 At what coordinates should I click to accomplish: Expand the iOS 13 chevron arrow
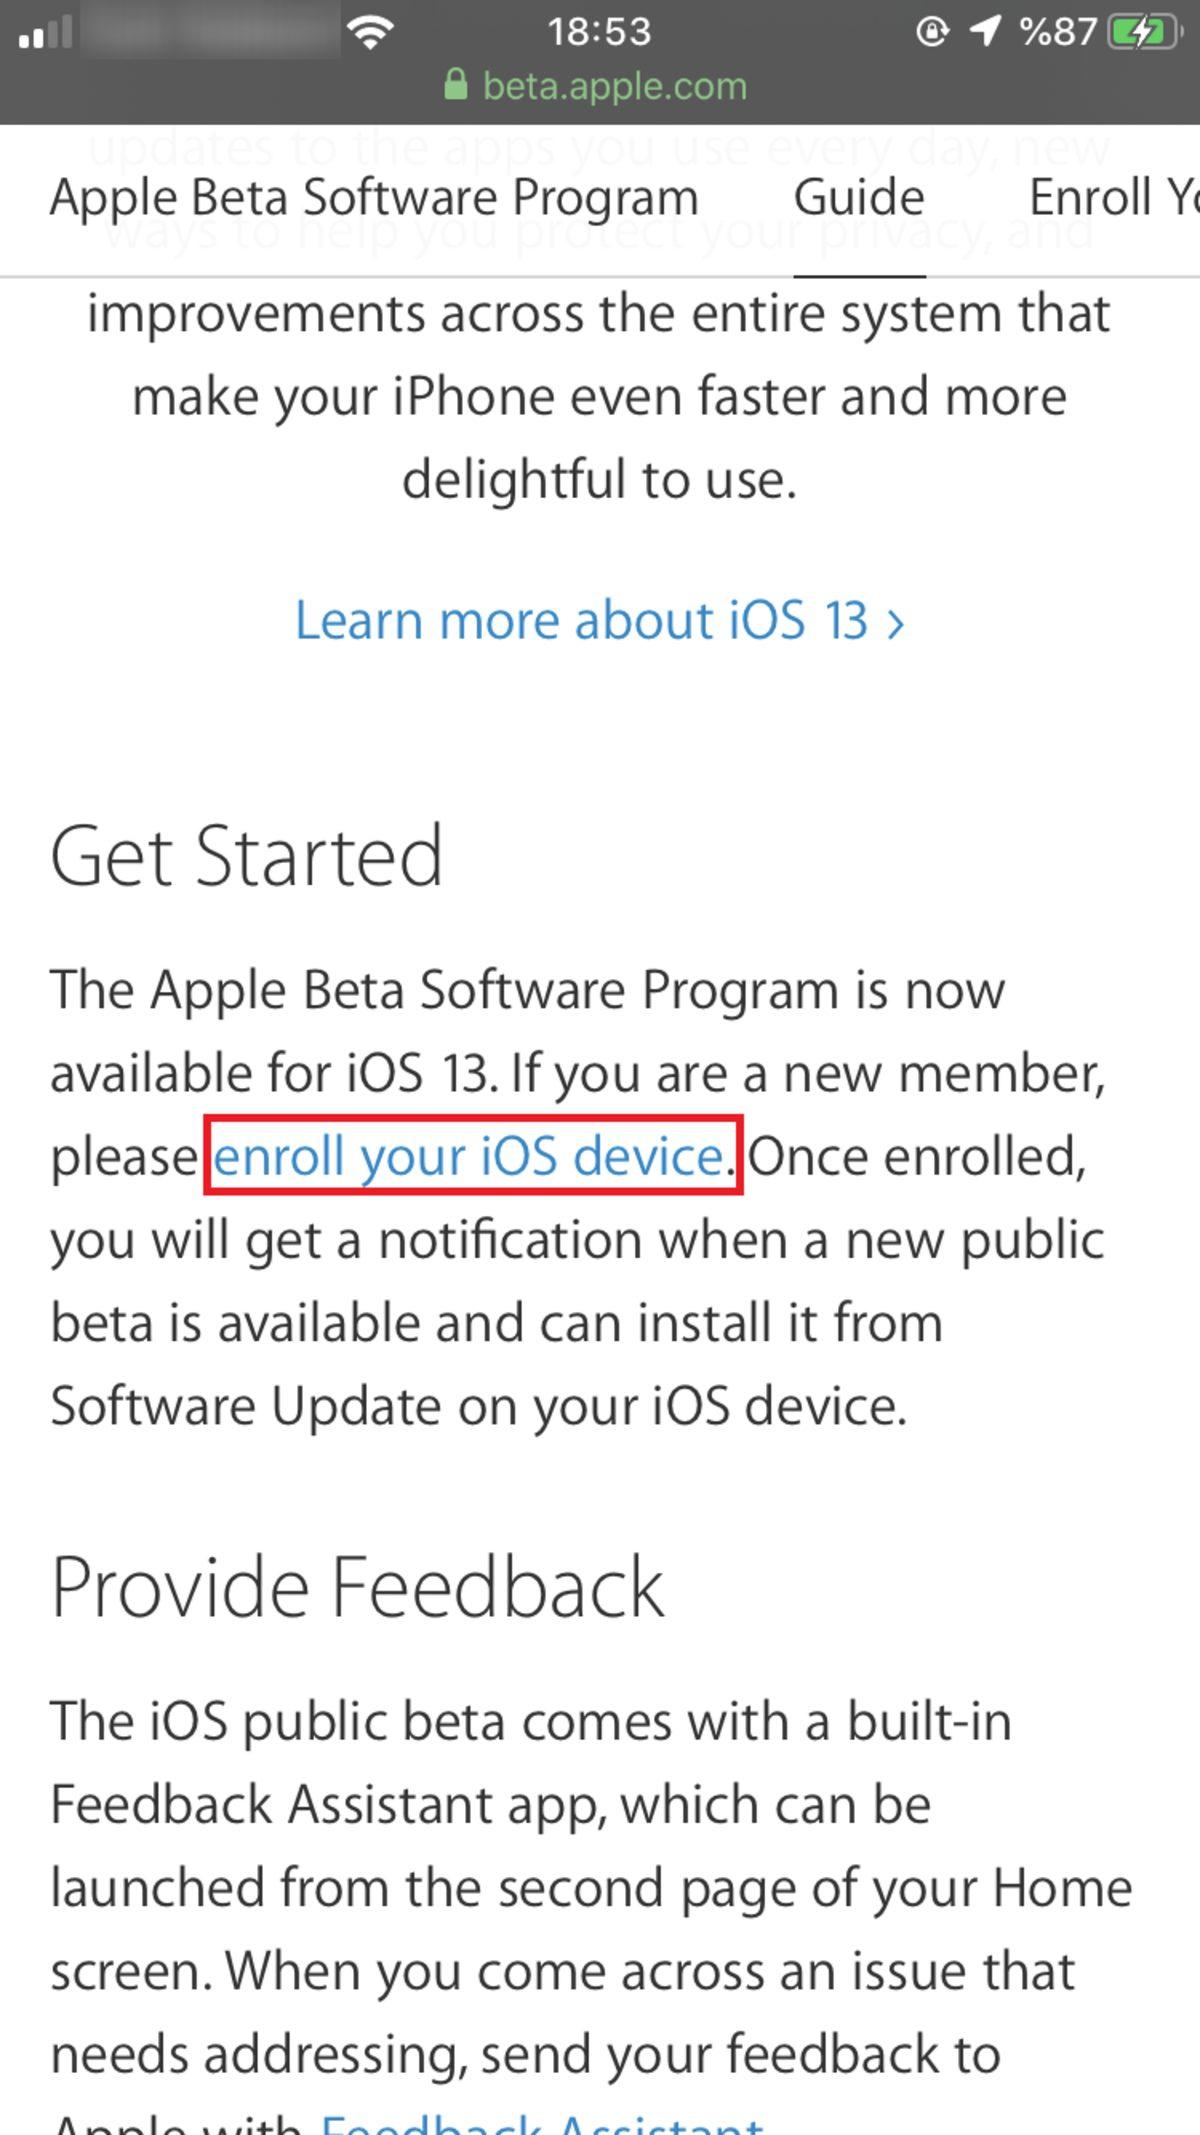(x=897, y=620)
